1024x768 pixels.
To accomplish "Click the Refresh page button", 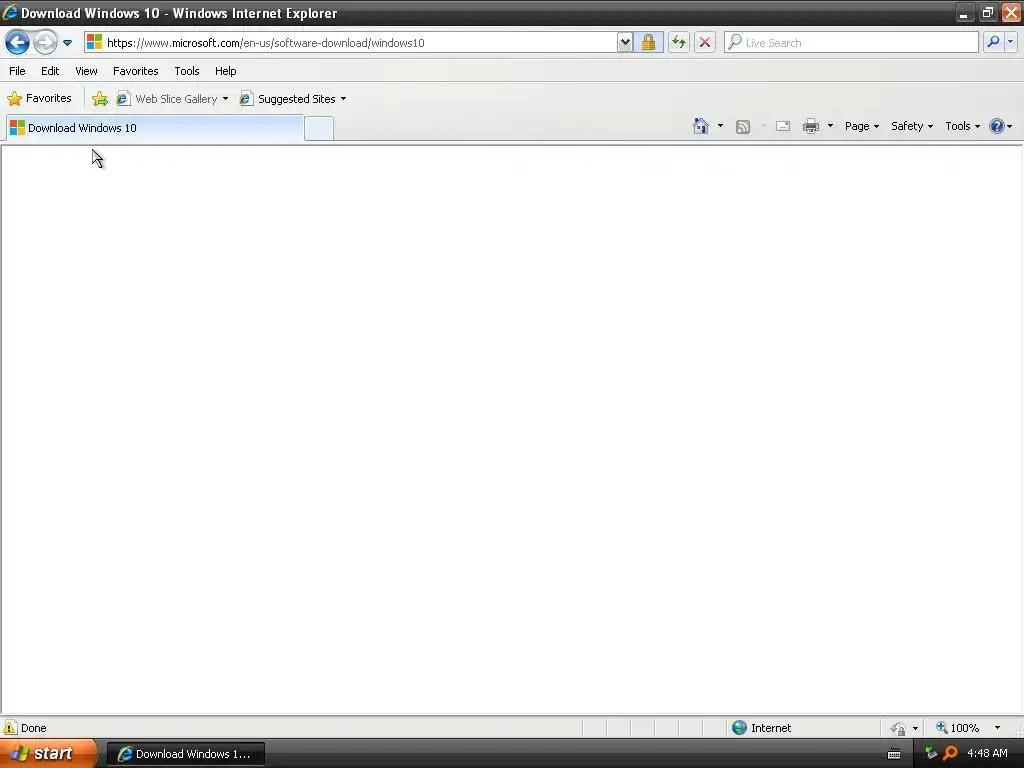I will click(679, 42).
